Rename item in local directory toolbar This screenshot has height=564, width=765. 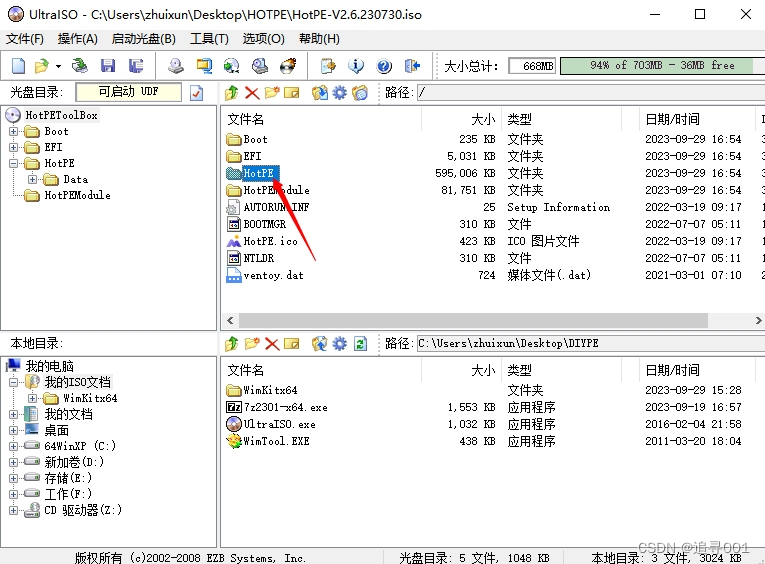click(292, 344)
